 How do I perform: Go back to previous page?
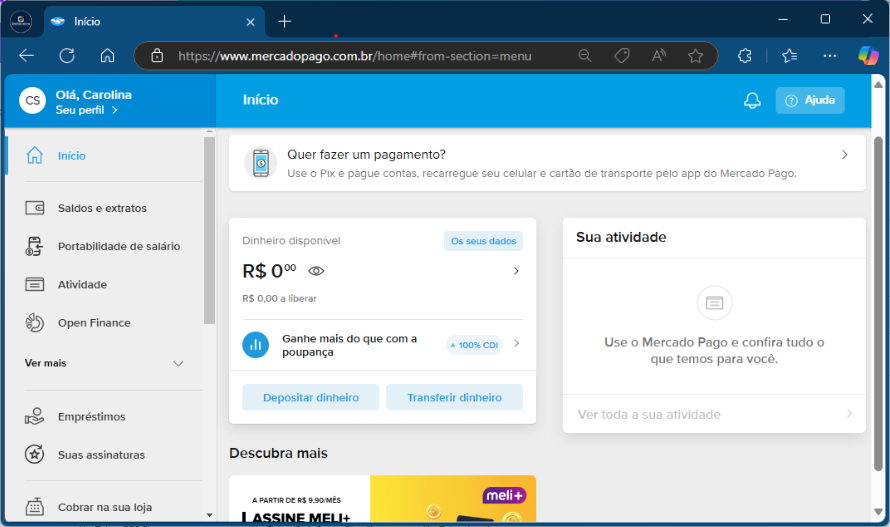point(27,56)
